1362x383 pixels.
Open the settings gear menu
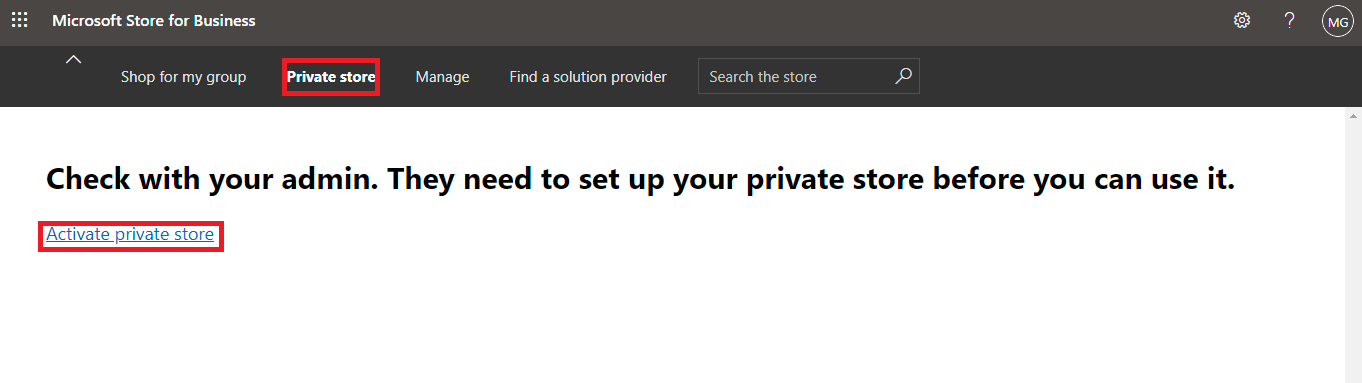click(1242, 20)
